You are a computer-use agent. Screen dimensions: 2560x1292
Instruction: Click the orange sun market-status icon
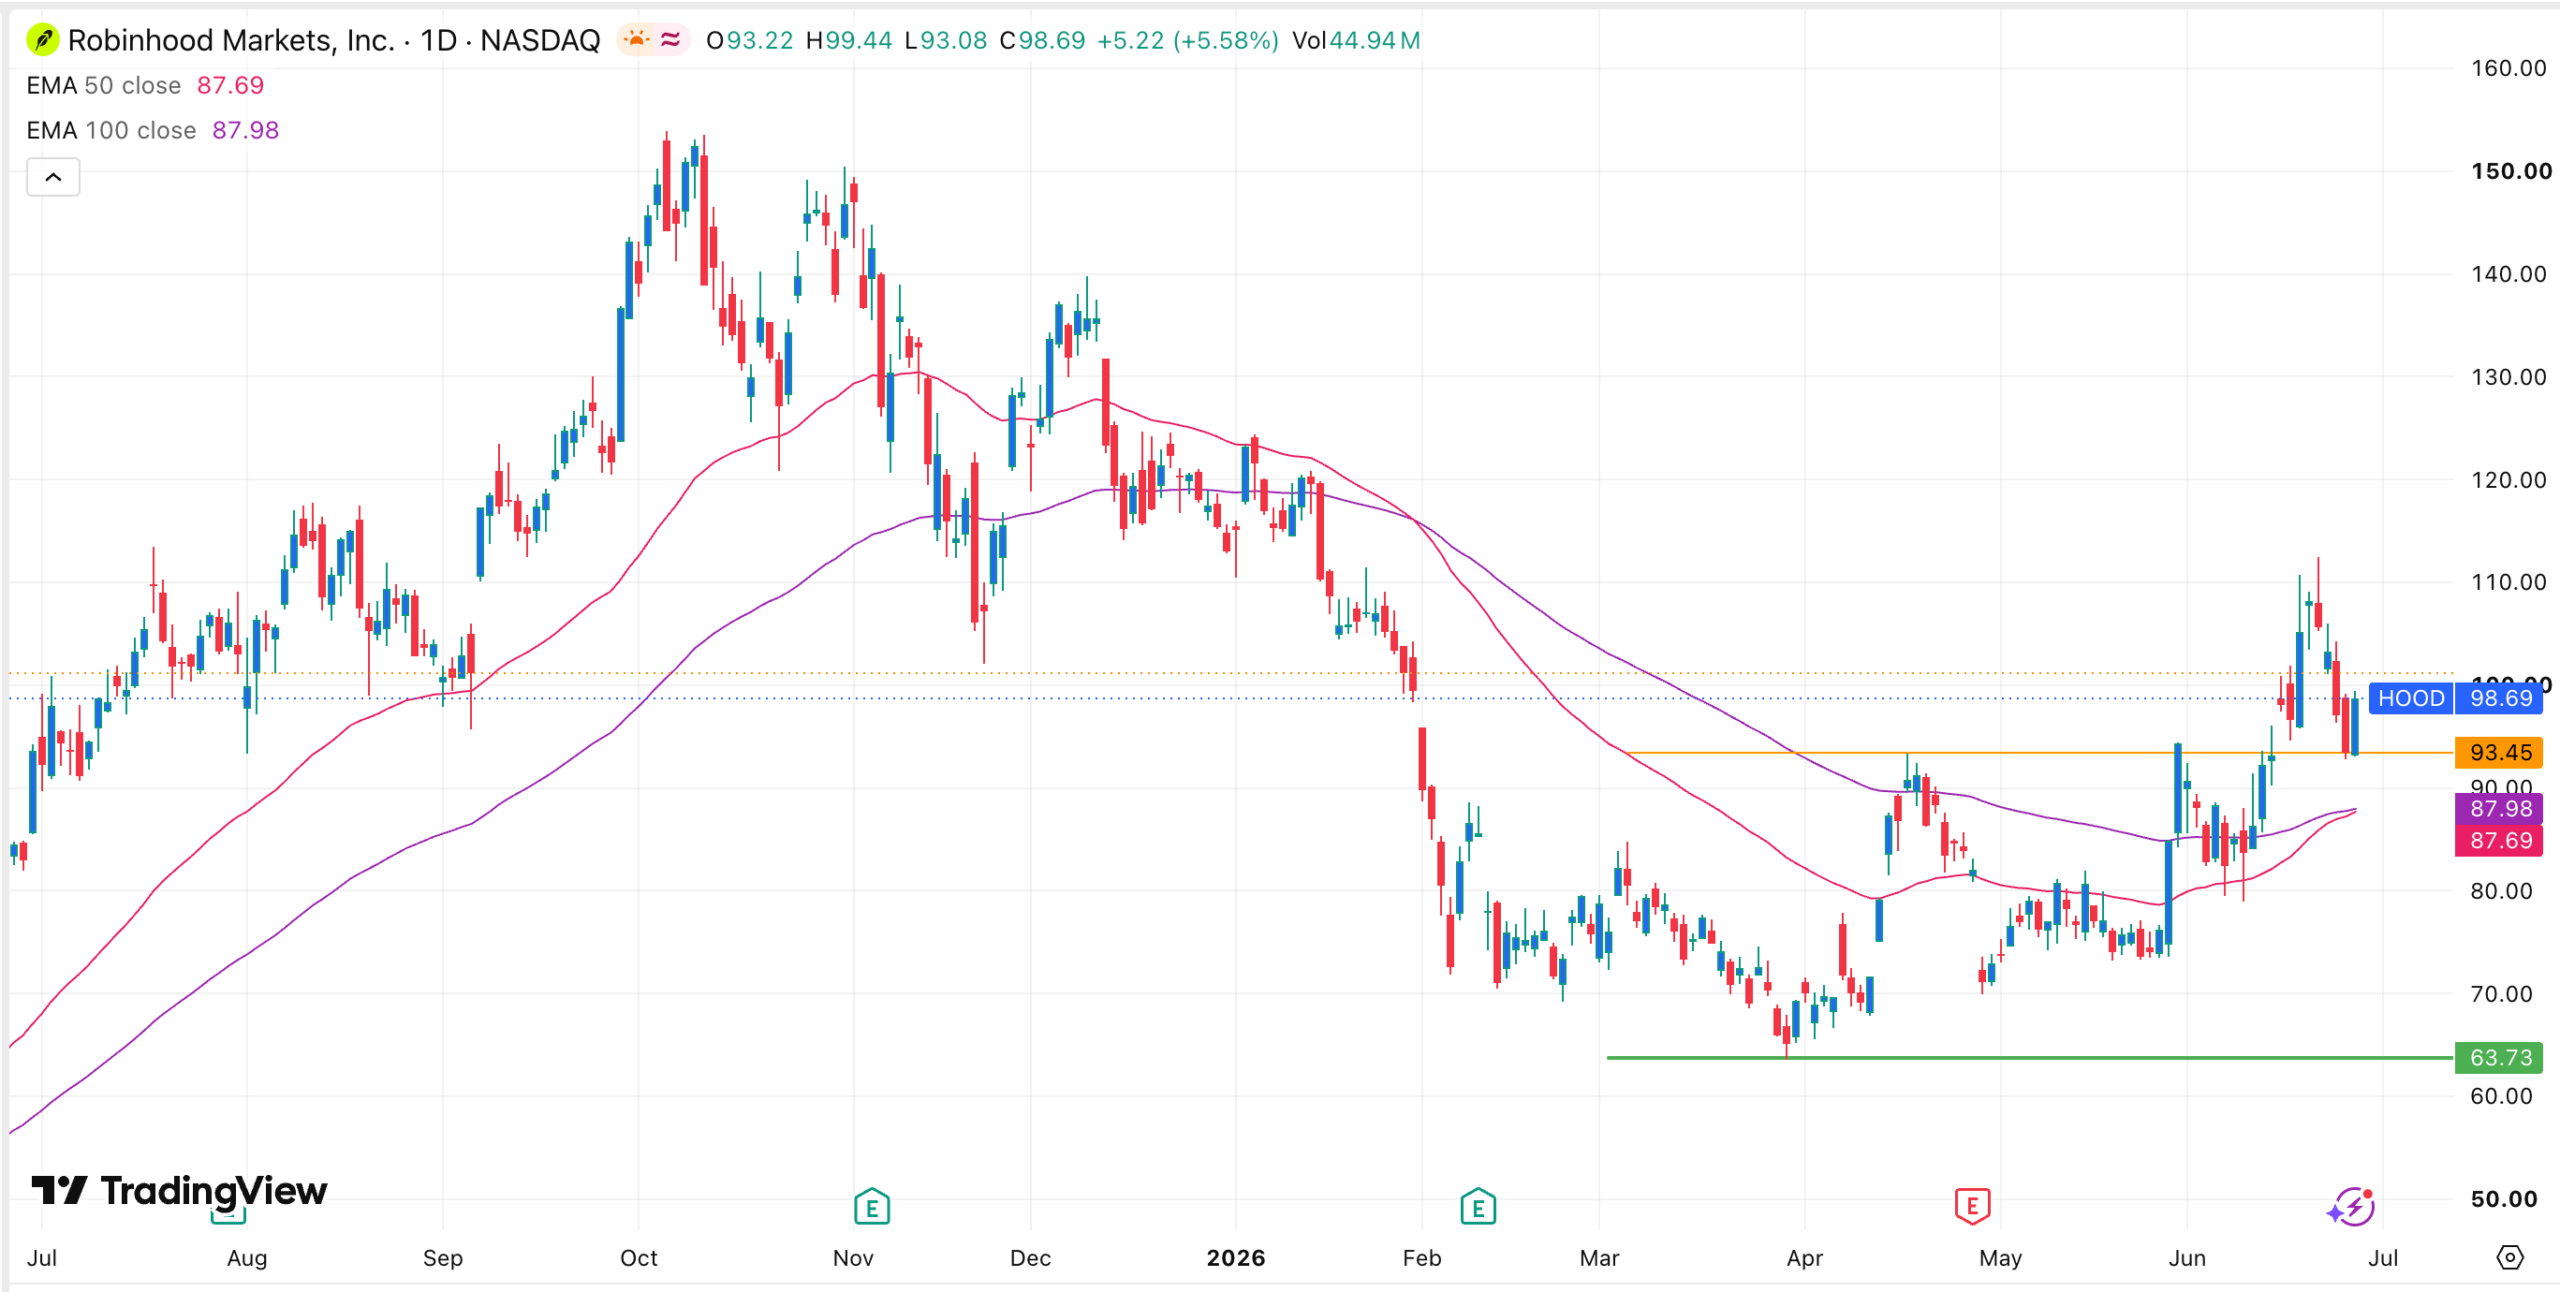click(x=636, y=39)
